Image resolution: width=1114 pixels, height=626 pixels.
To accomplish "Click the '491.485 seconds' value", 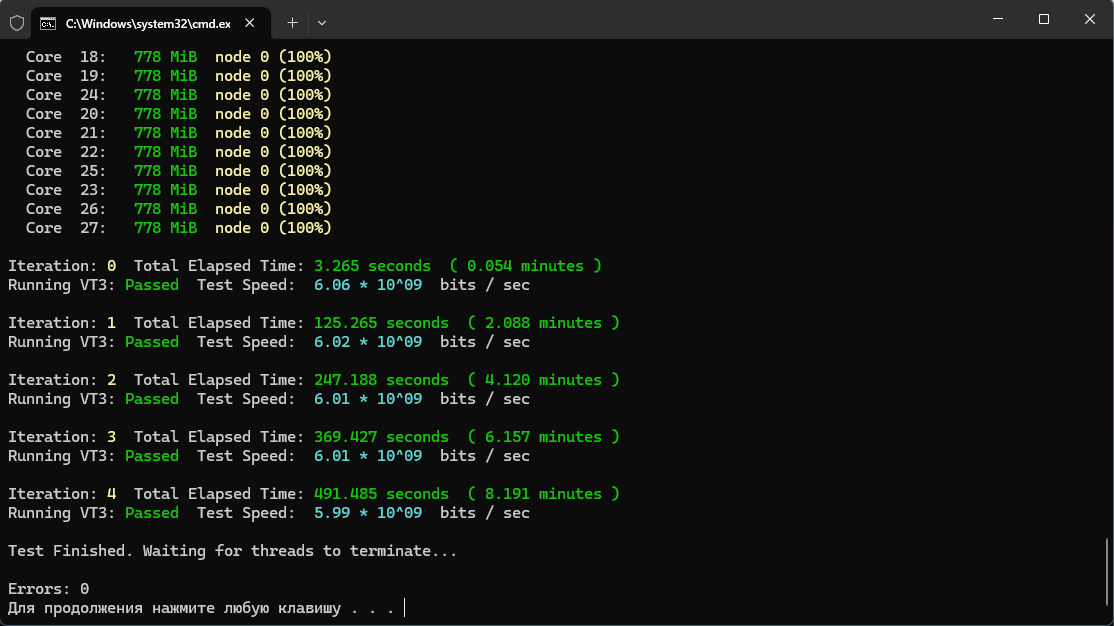I will point(382,494).
